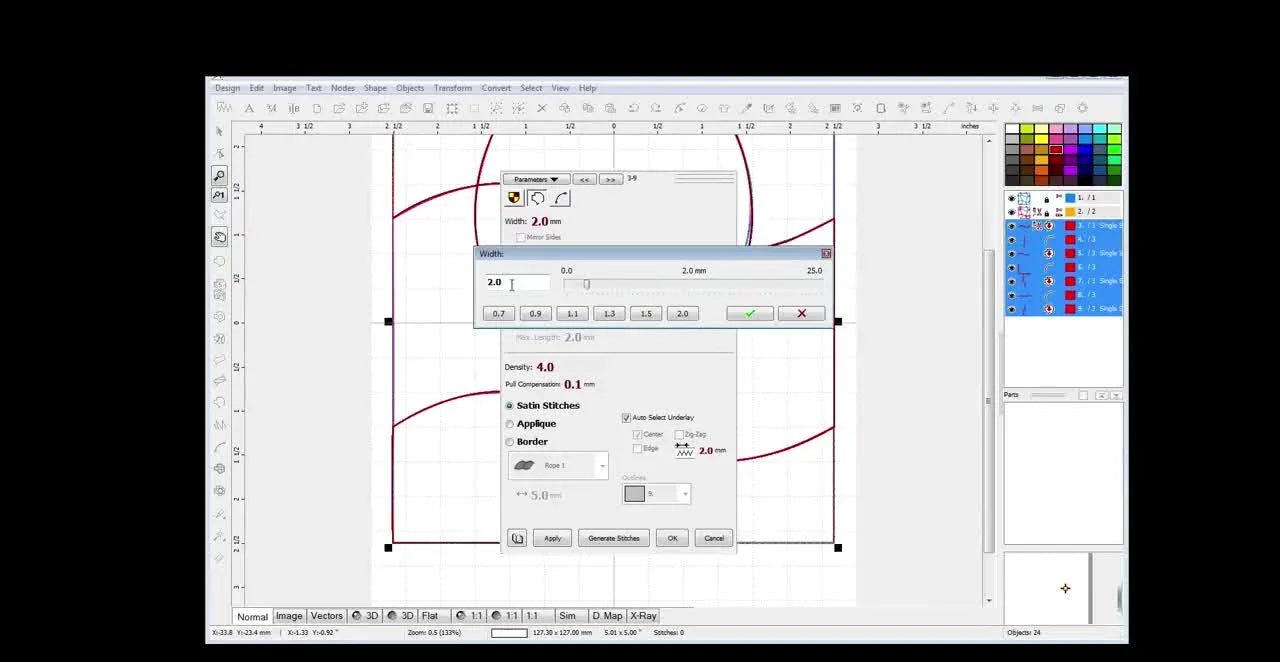
Task: Select the outline shape icon beside the shield icon
Action: (537, 197)
